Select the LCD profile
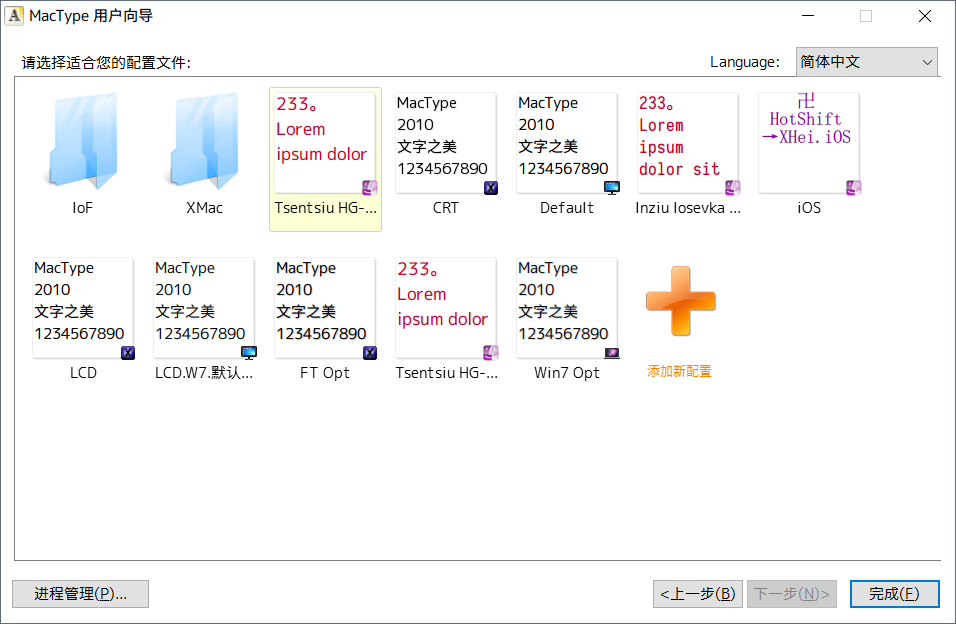This screenshot has height=624, width=956. pyautogui.click(x=83, y=308)
